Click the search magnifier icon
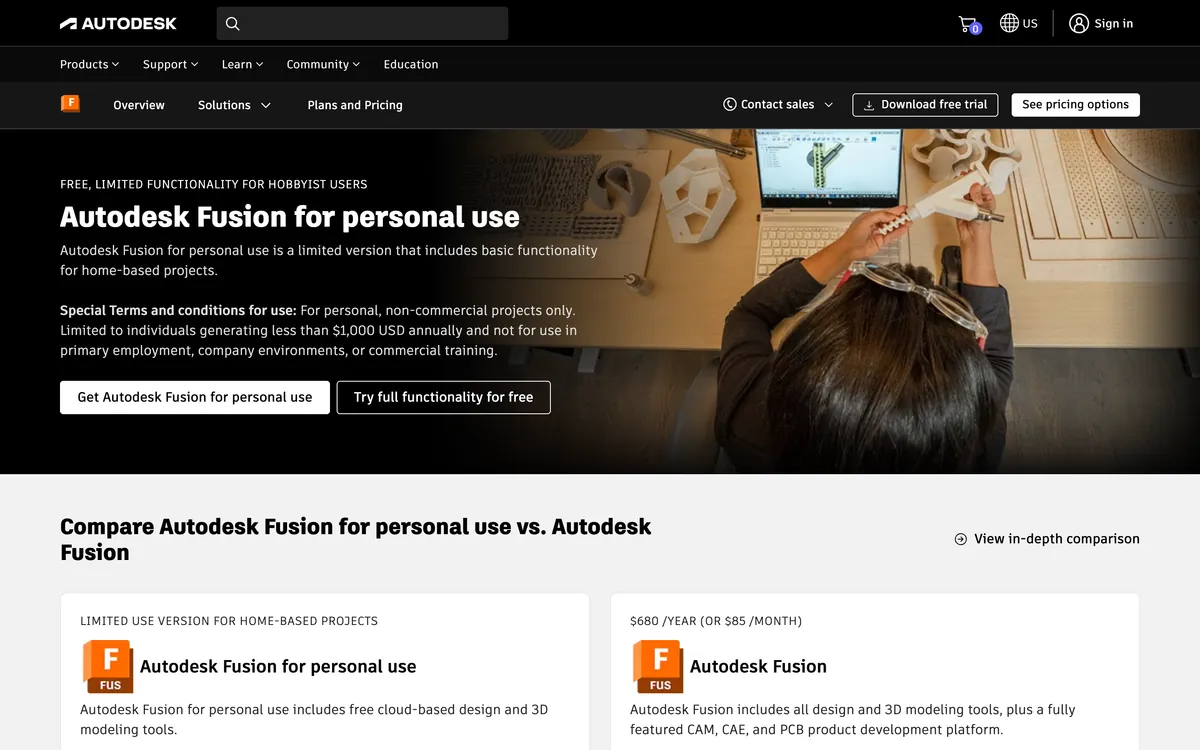The image size is (1200, 750). (x=233, y=24)
